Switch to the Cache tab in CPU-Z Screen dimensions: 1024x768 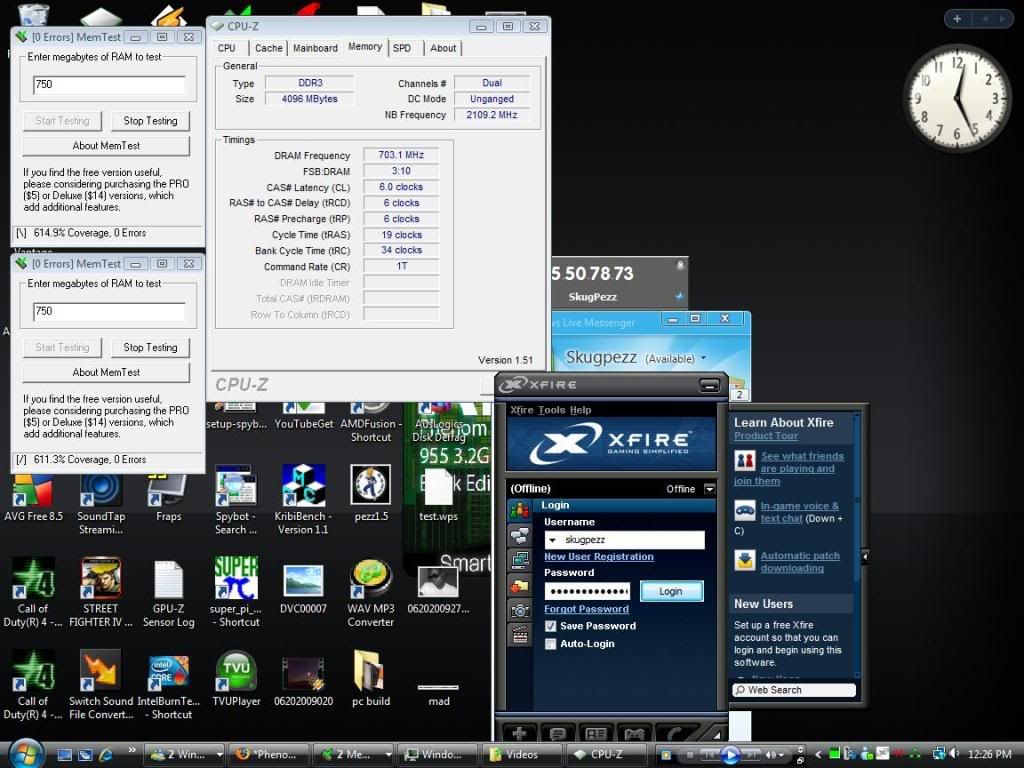(268, 48)
